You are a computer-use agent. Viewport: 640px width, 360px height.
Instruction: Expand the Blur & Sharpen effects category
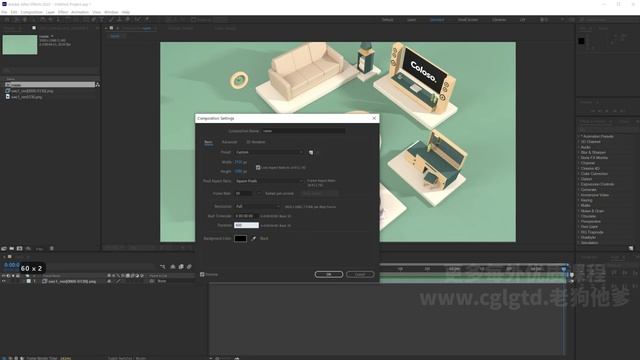tap(579, 152)
